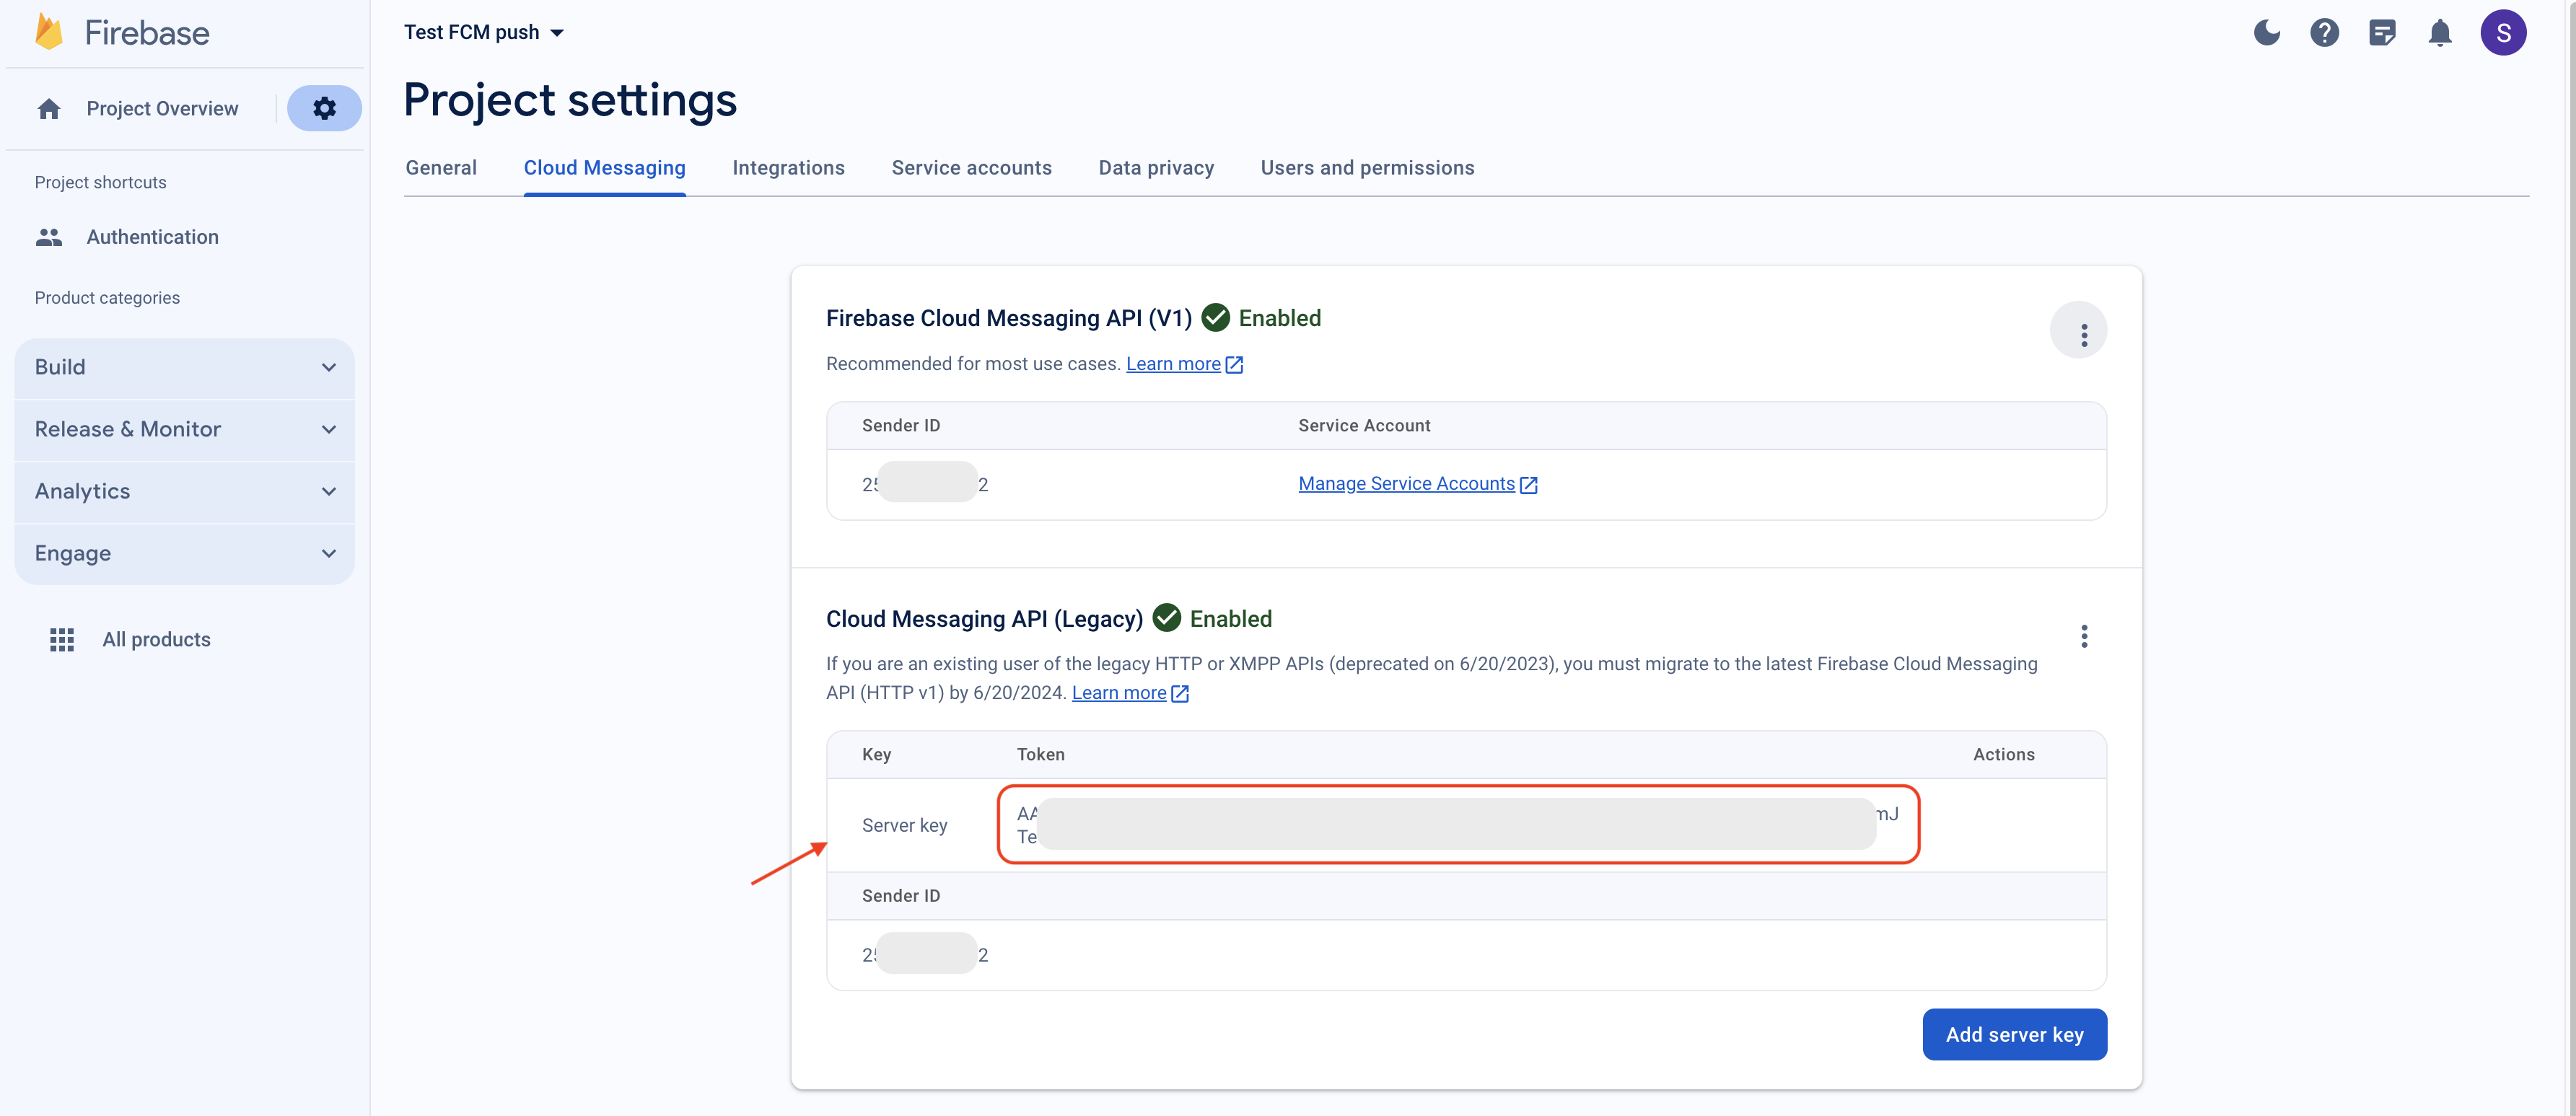Expand the Engage category
Viewport: 2576px width, 1116px height.
click(x=184, y=553)
